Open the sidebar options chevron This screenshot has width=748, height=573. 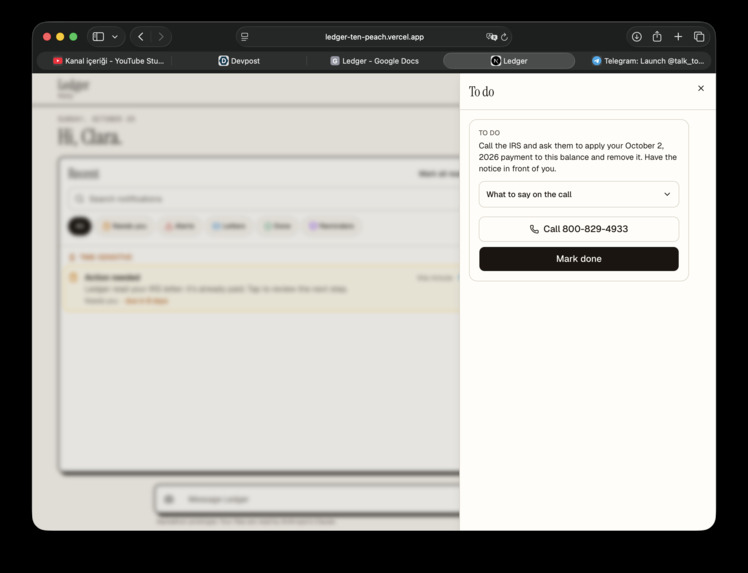[x=115, y=37]
